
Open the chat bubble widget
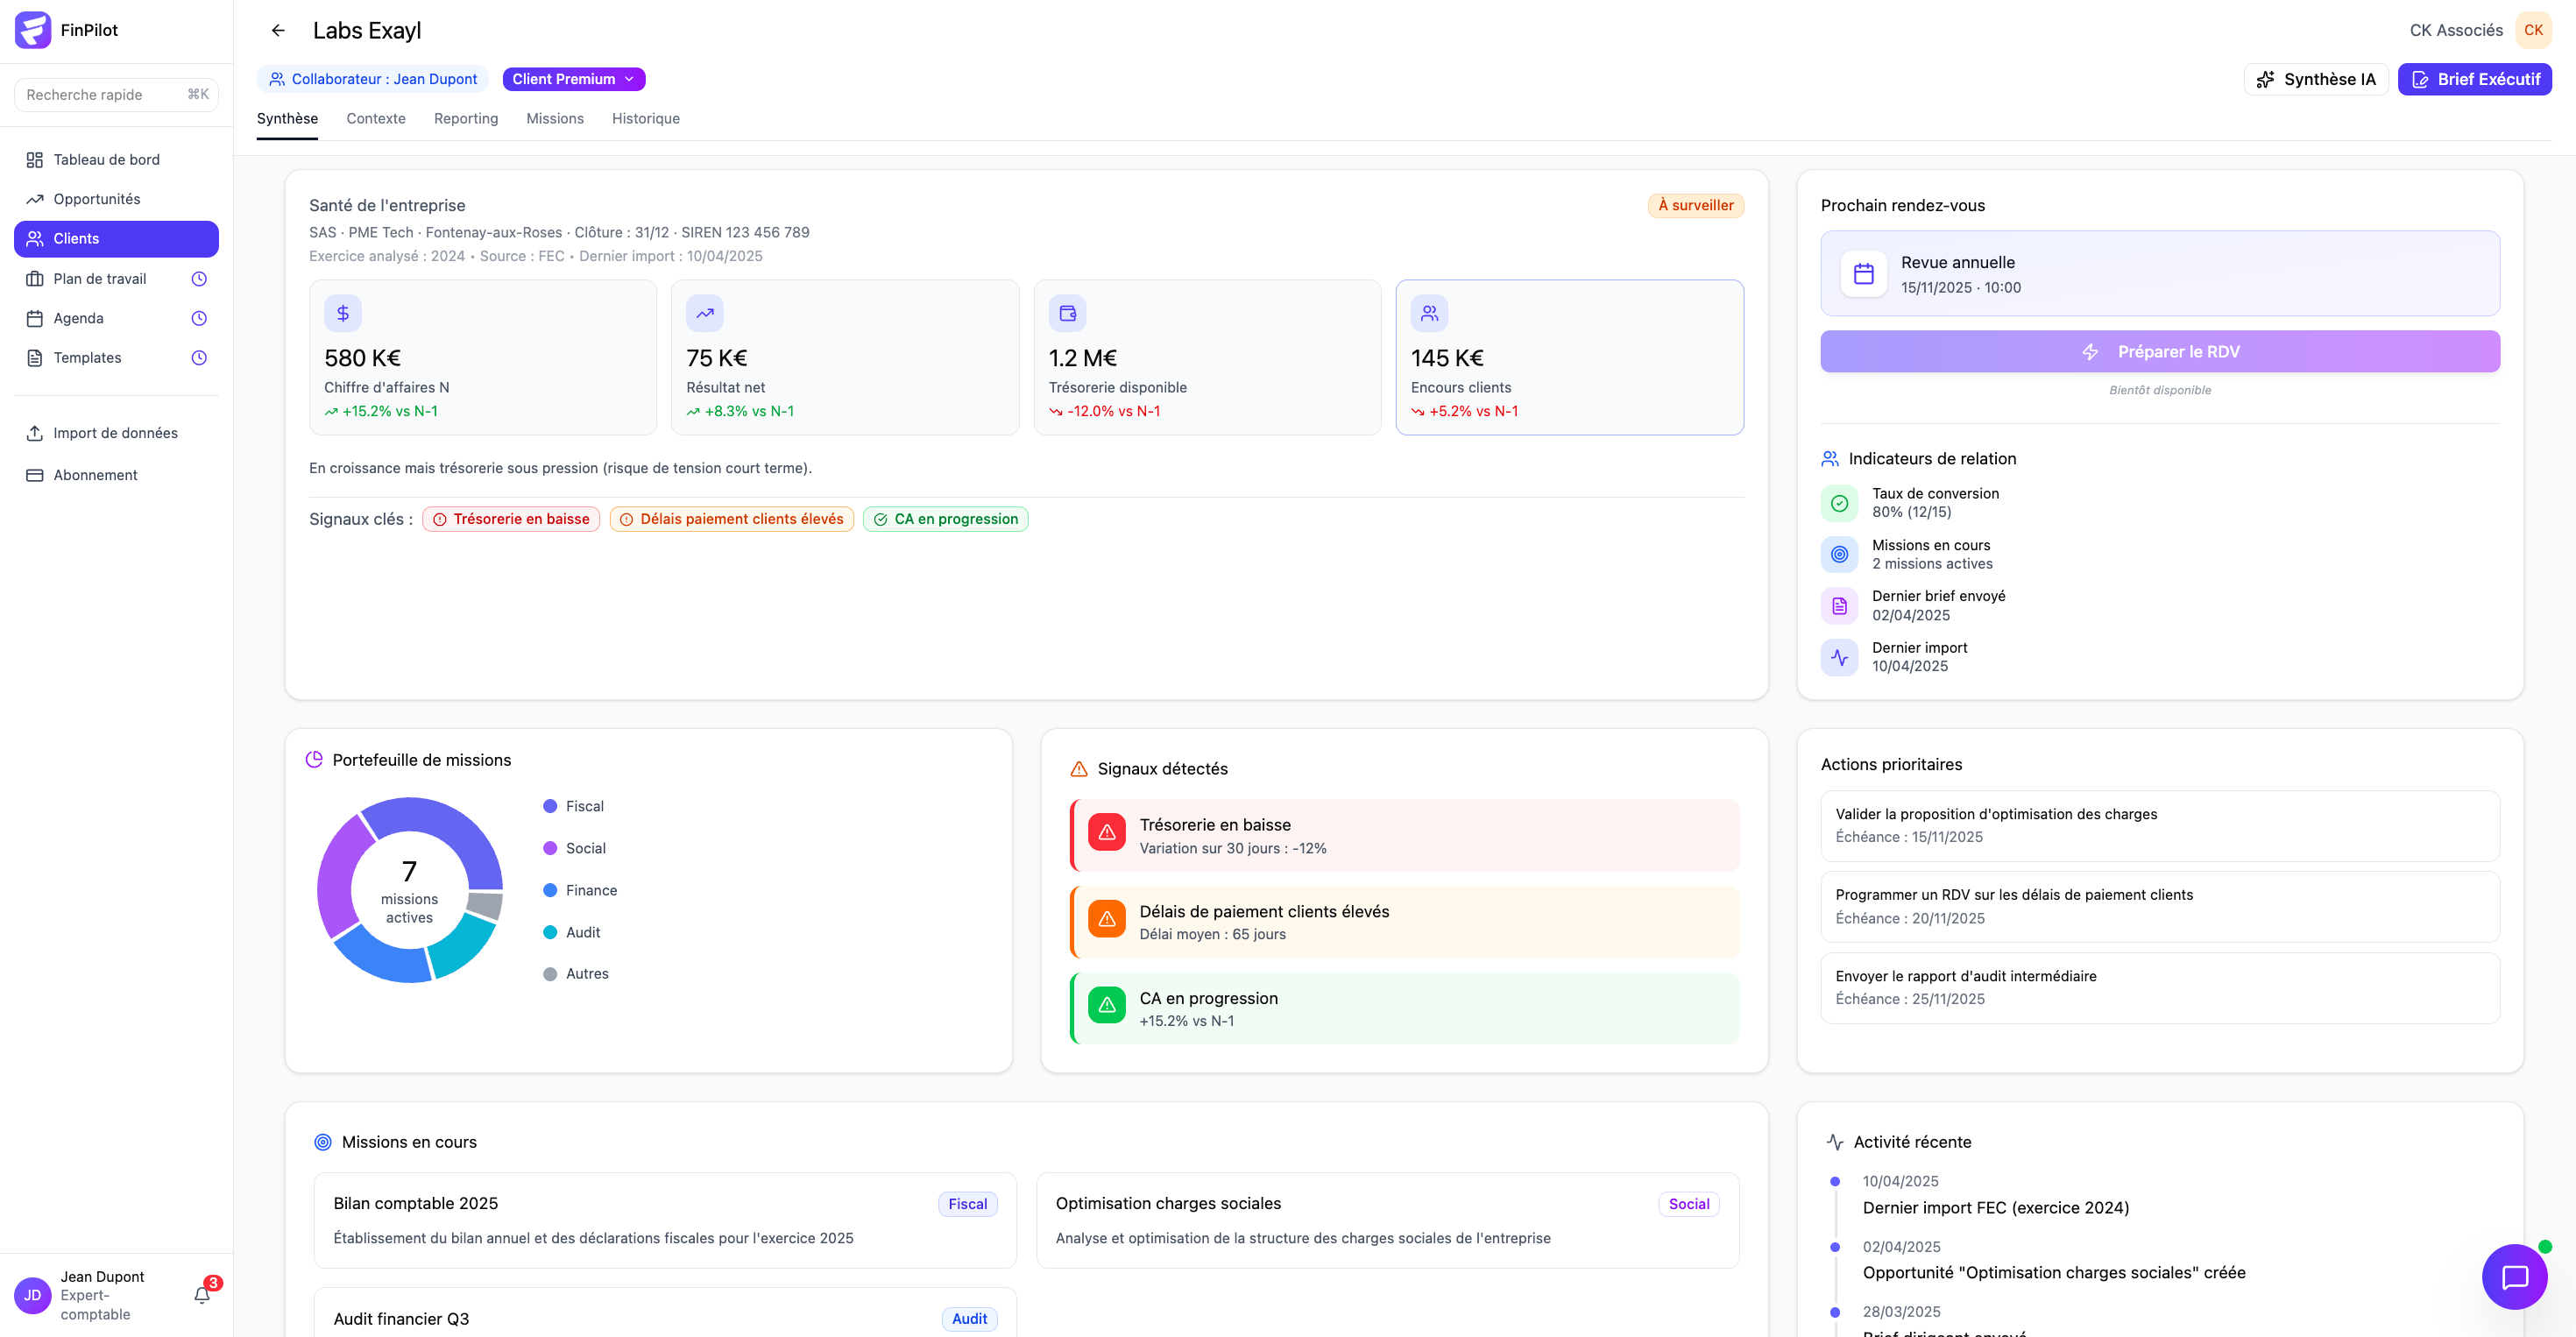click(2514, 1277)
